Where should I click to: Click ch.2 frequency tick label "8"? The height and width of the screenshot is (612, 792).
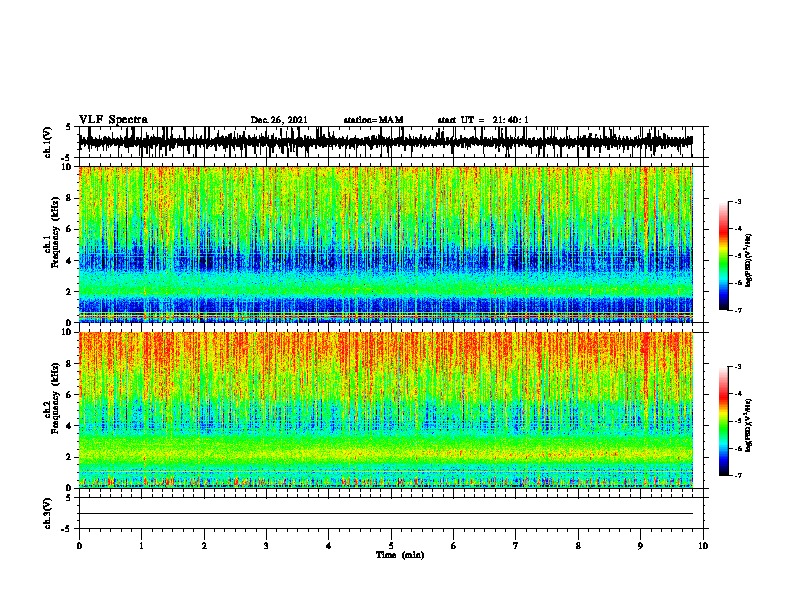[x=70, y=364]
